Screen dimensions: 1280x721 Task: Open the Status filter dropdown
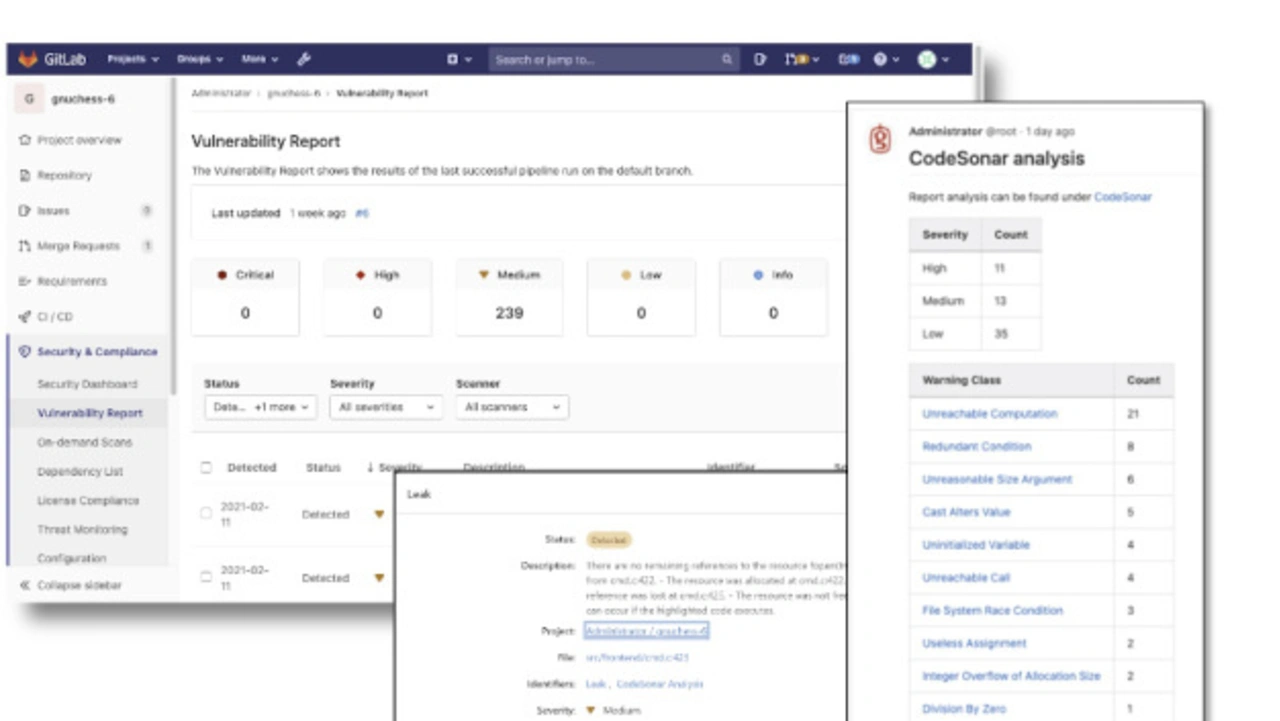261,407
